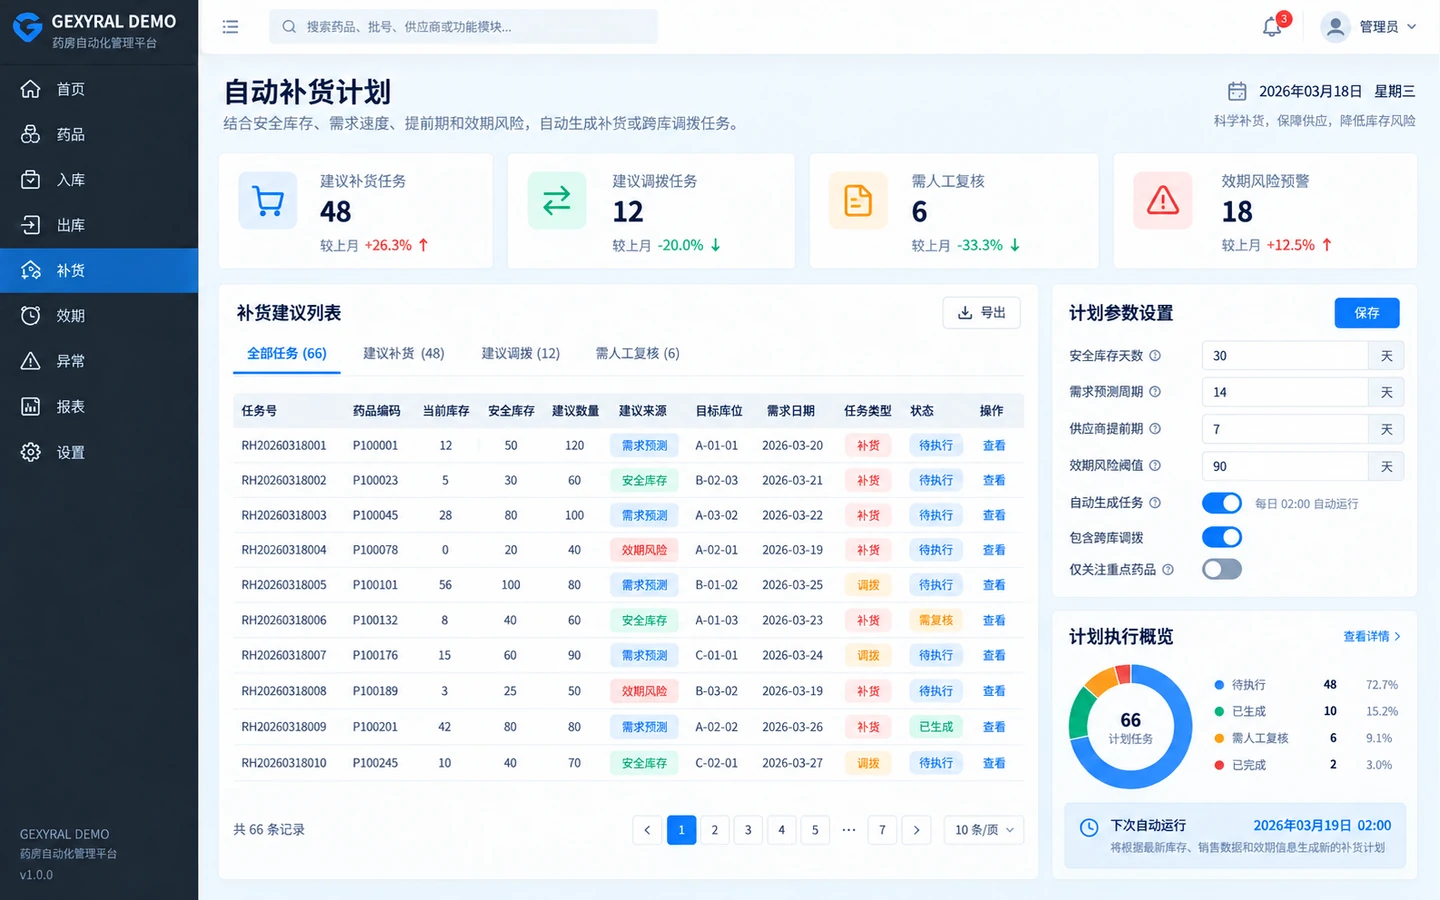Click the clock icon in 下次自动运行 box
This screenshot has width=1440, height=900.
[1089, 827]
